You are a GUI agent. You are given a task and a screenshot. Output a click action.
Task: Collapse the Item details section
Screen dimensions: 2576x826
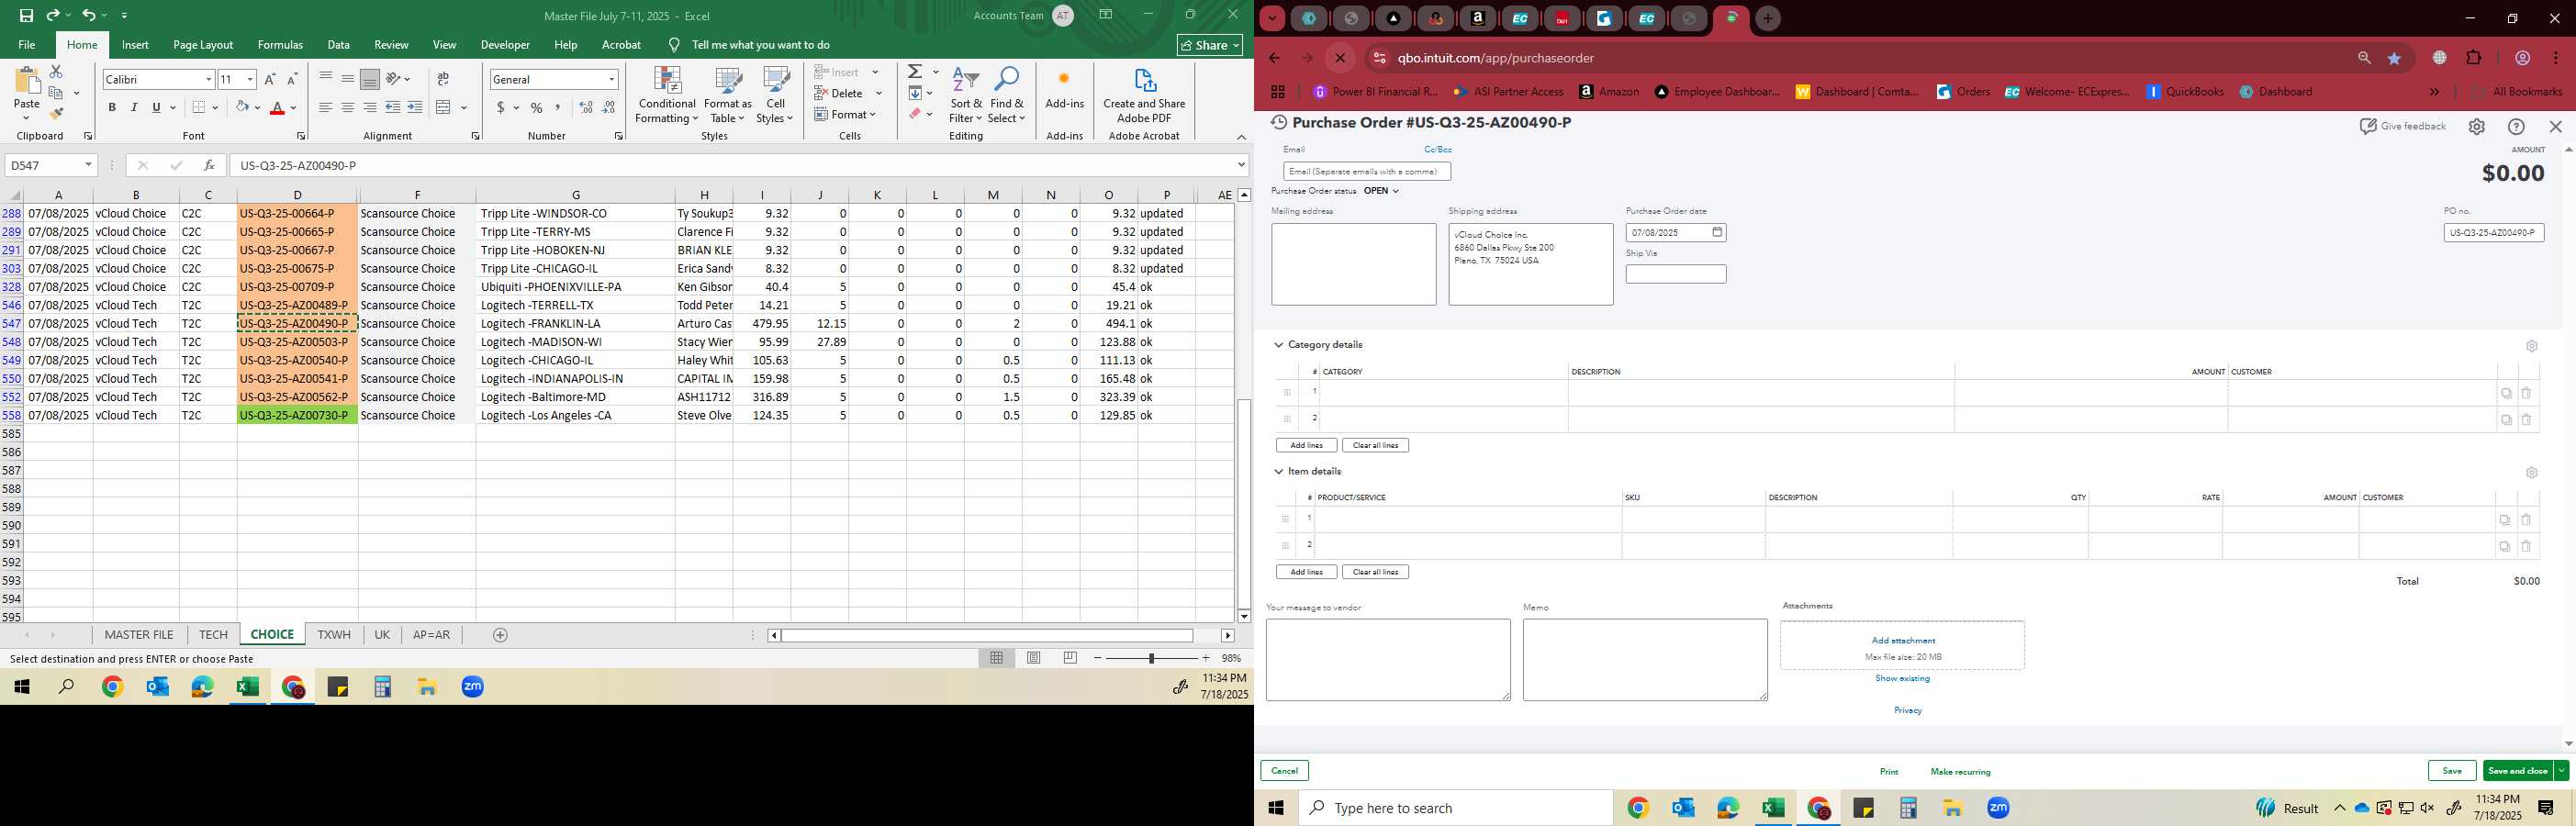[1278, 471]
